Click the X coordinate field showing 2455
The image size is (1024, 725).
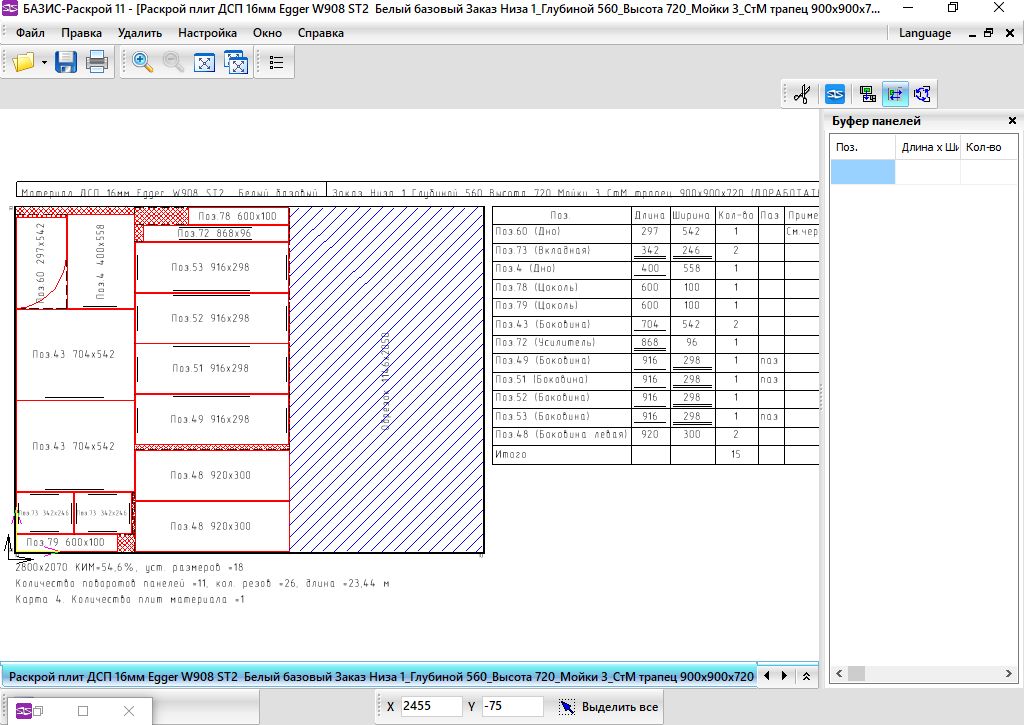click(x=431, y=706)
